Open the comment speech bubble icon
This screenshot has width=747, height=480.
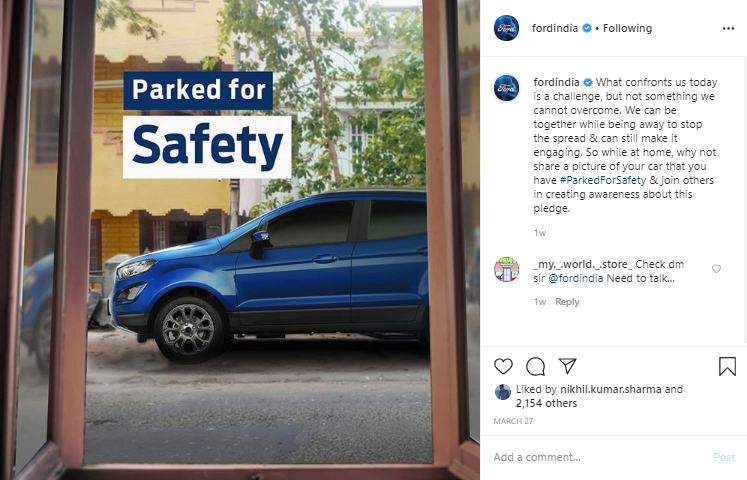(535, 366)
